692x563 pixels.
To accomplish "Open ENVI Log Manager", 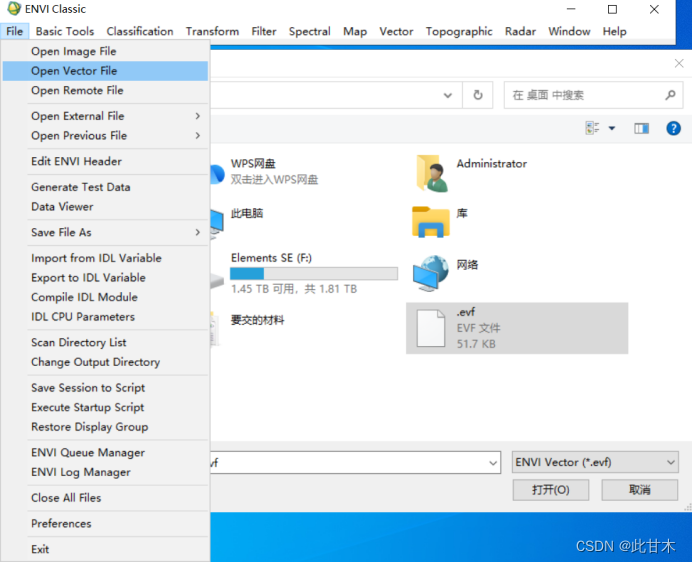I will (x=105, y=472).
